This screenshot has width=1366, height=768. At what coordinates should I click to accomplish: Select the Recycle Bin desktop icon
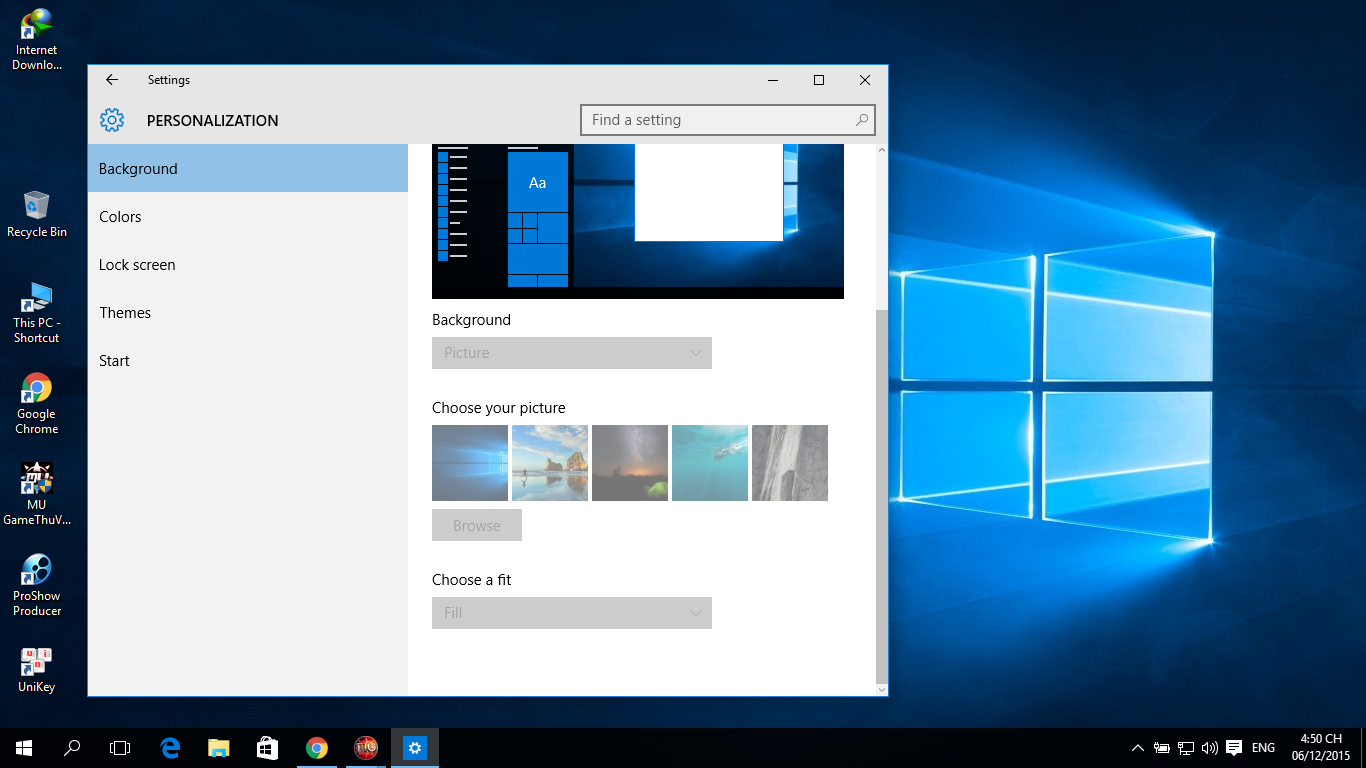click(x=37, y=214)
